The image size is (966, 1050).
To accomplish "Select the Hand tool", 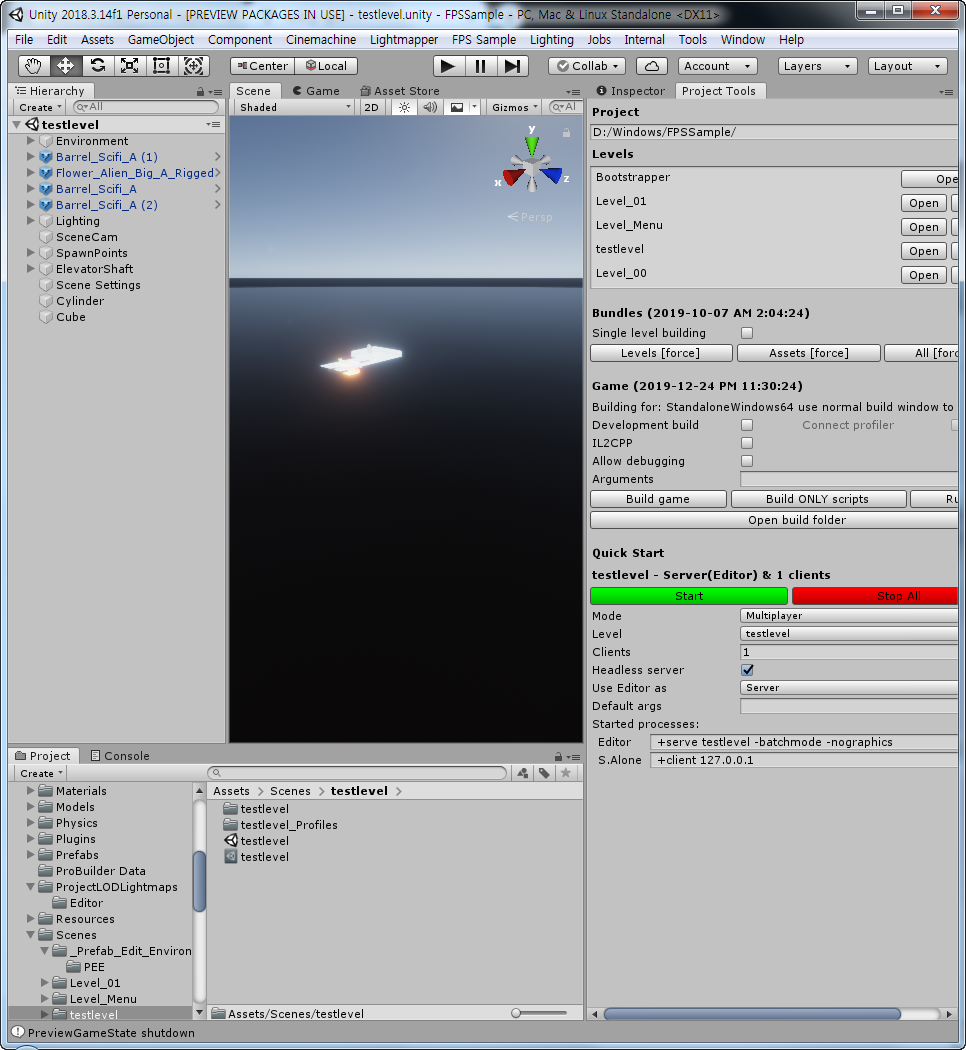I will [x=33, y=66].
